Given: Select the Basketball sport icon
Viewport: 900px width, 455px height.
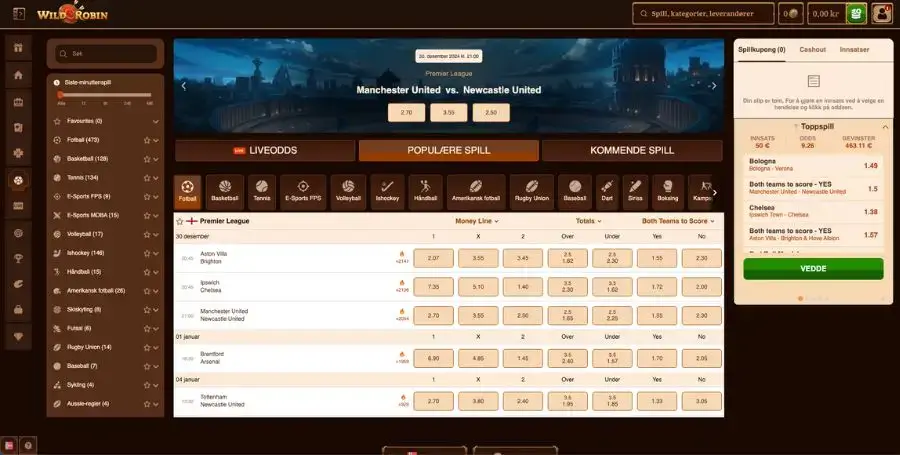Looking at the screenshot, I should click(224, 192).
